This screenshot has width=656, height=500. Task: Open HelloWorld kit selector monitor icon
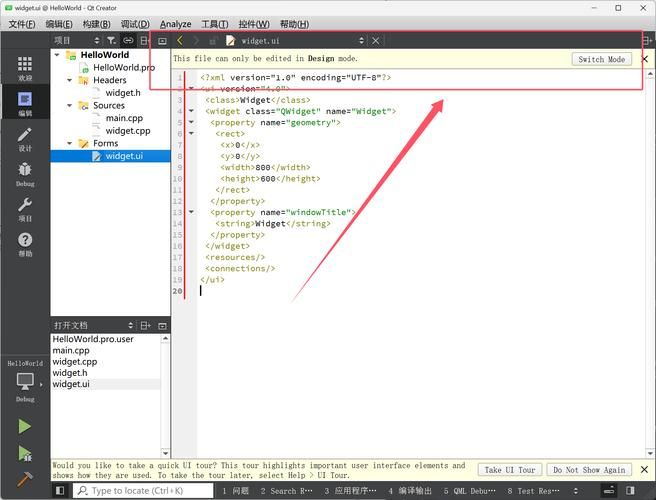[x=25, y=381]
